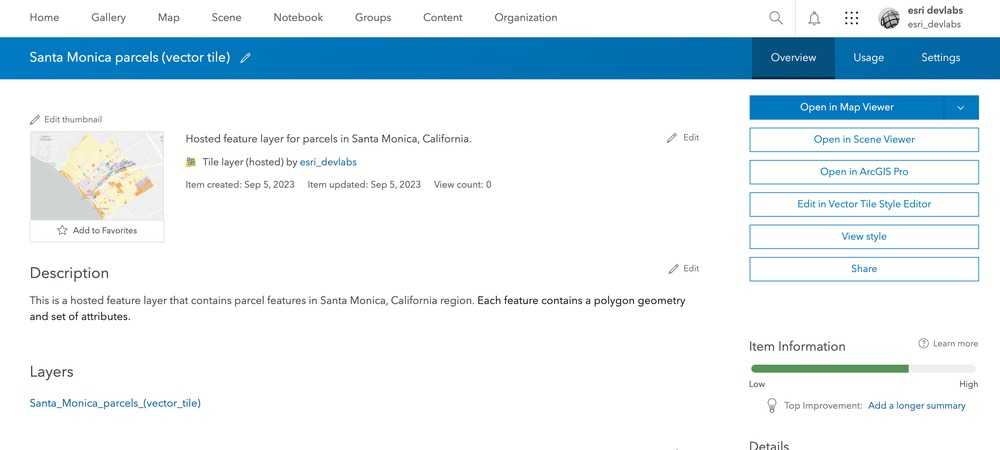Open the Gallery menu item
Screen dimensions: 1000x450
tap(109, 18)
